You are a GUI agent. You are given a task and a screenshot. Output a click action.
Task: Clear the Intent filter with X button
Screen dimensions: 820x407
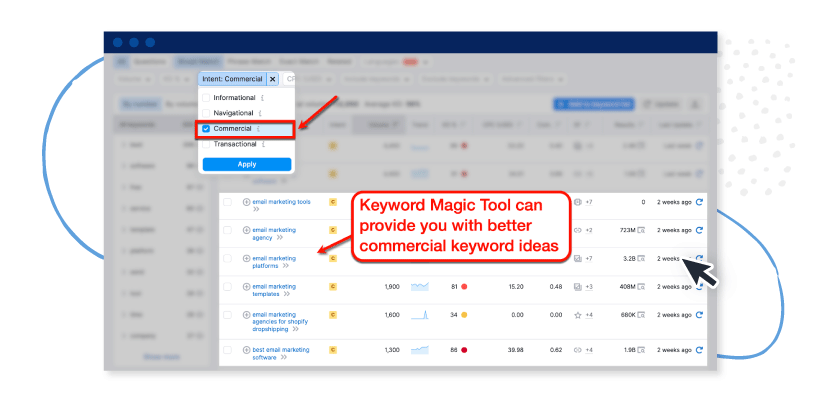[x=273, y=78]
